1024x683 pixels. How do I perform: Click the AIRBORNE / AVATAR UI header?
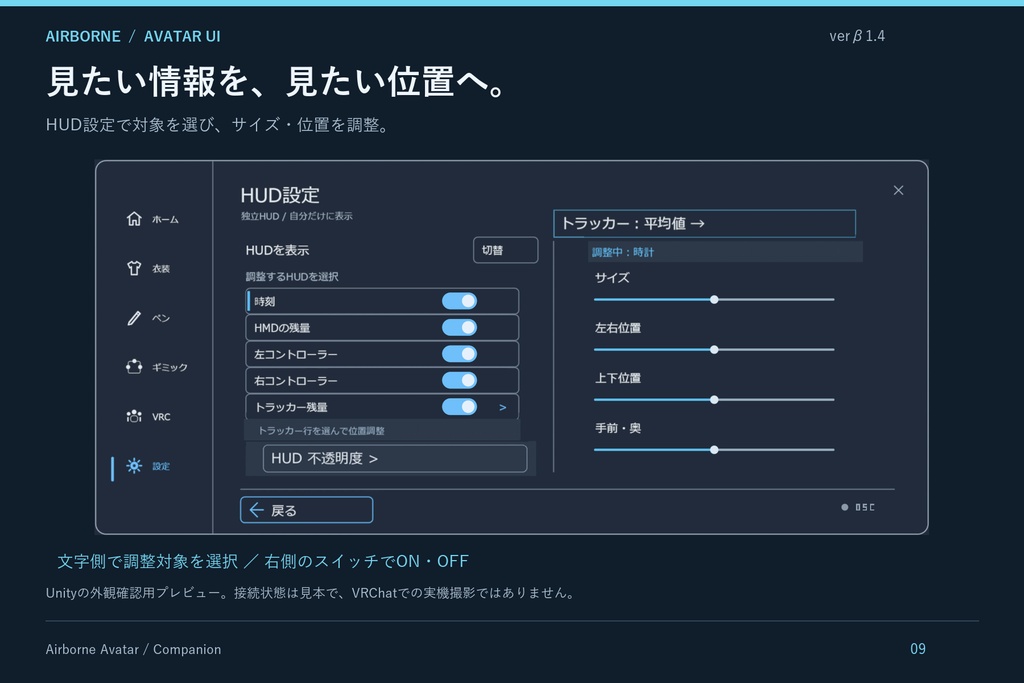tap(133, 37)
